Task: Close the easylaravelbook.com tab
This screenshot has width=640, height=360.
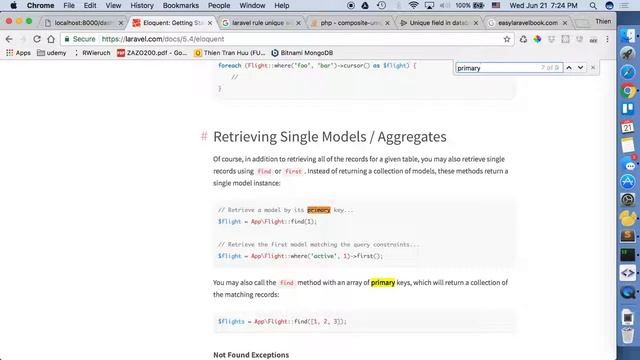Action: coord(565,23)
